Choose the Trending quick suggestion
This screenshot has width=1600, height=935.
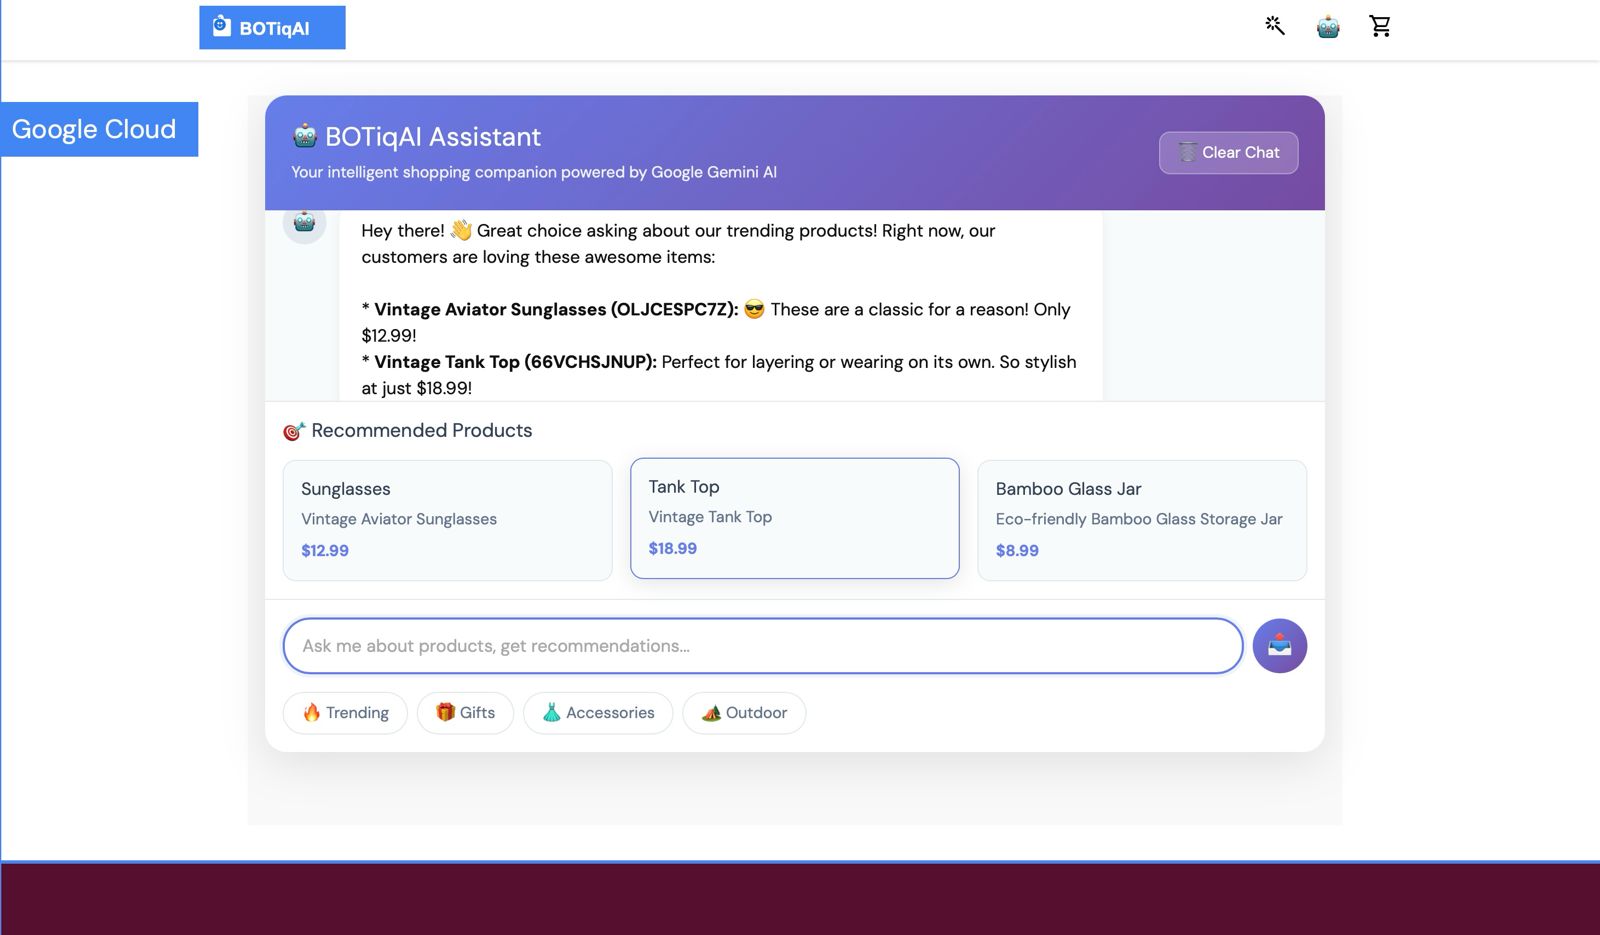point(345,713)
